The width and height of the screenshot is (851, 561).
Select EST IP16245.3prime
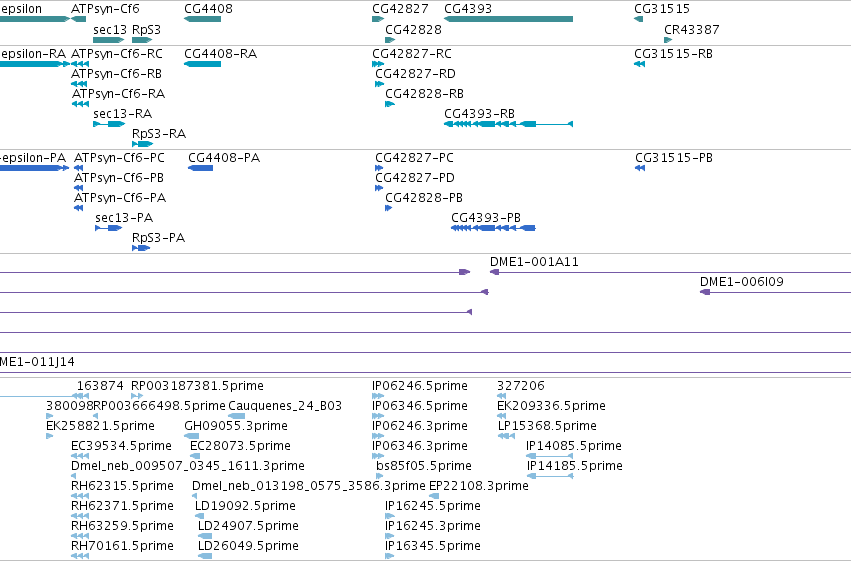(x=433, y=526)
